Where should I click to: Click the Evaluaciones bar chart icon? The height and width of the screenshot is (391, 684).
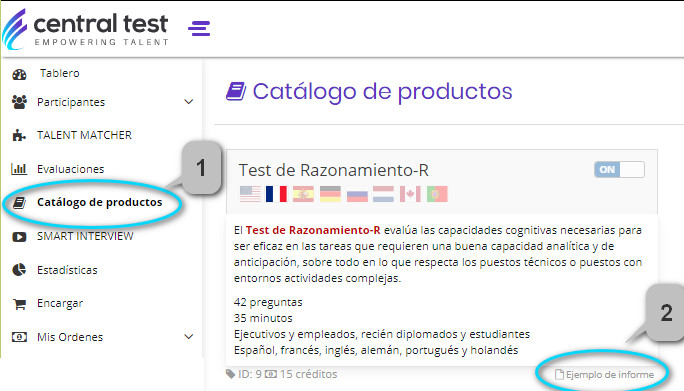pos(19,168)
